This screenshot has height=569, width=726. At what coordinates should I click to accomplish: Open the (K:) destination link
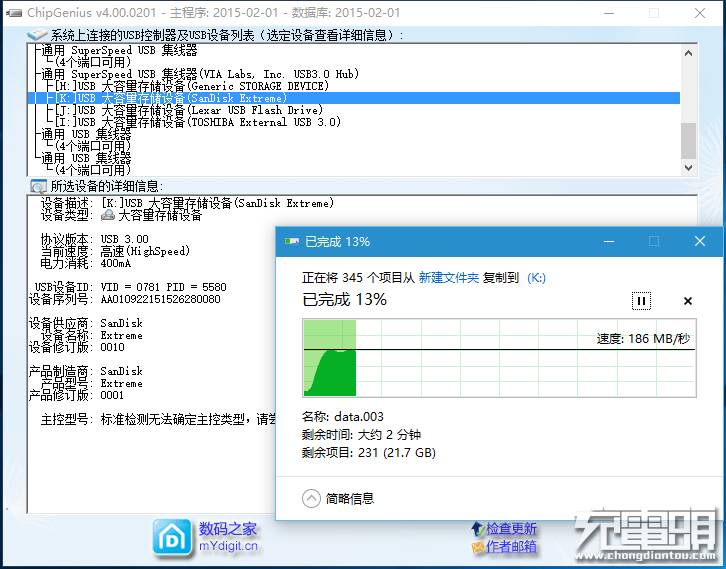click(x=536, y=278)
